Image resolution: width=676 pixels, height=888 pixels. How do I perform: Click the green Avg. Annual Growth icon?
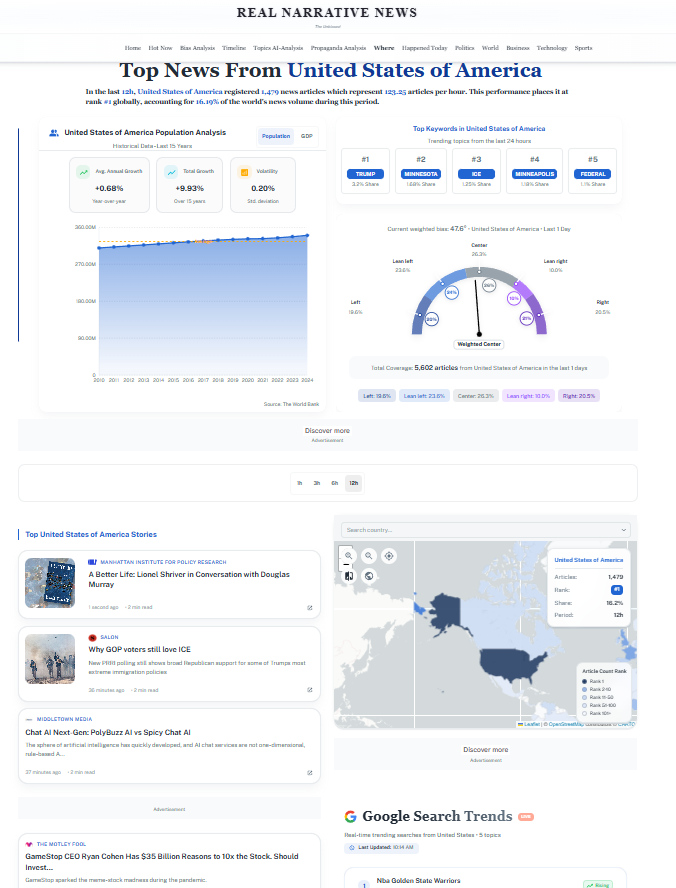point(83,172)
